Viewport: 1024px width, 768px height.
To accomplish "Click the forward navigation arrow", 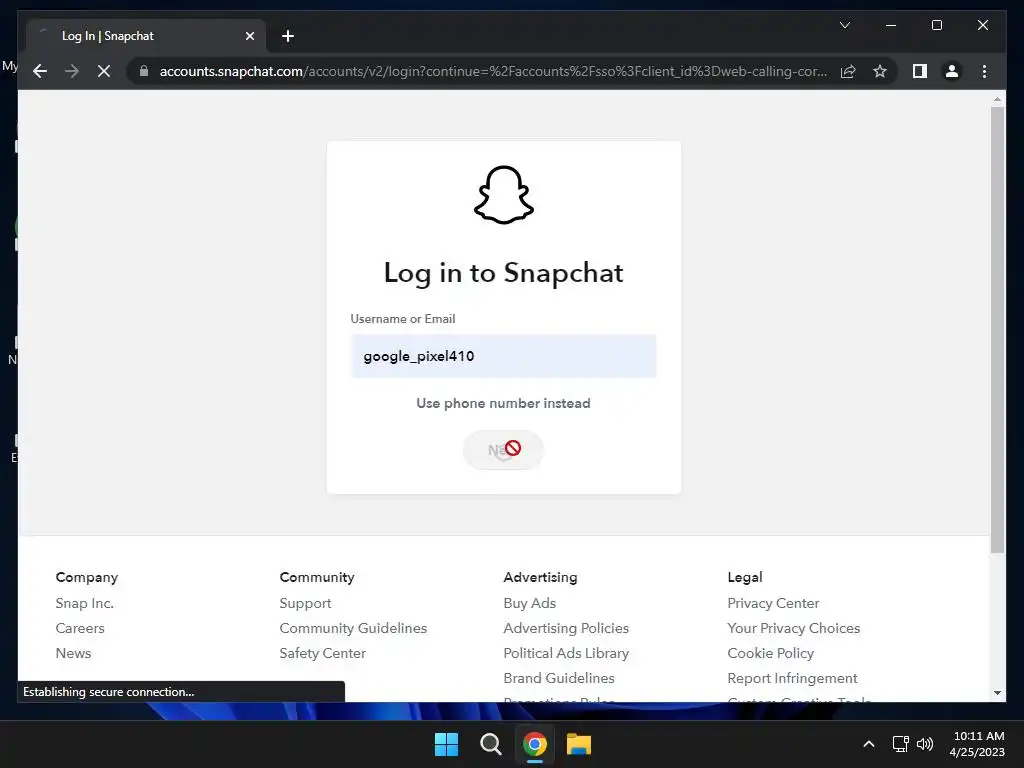I will 72,71.
